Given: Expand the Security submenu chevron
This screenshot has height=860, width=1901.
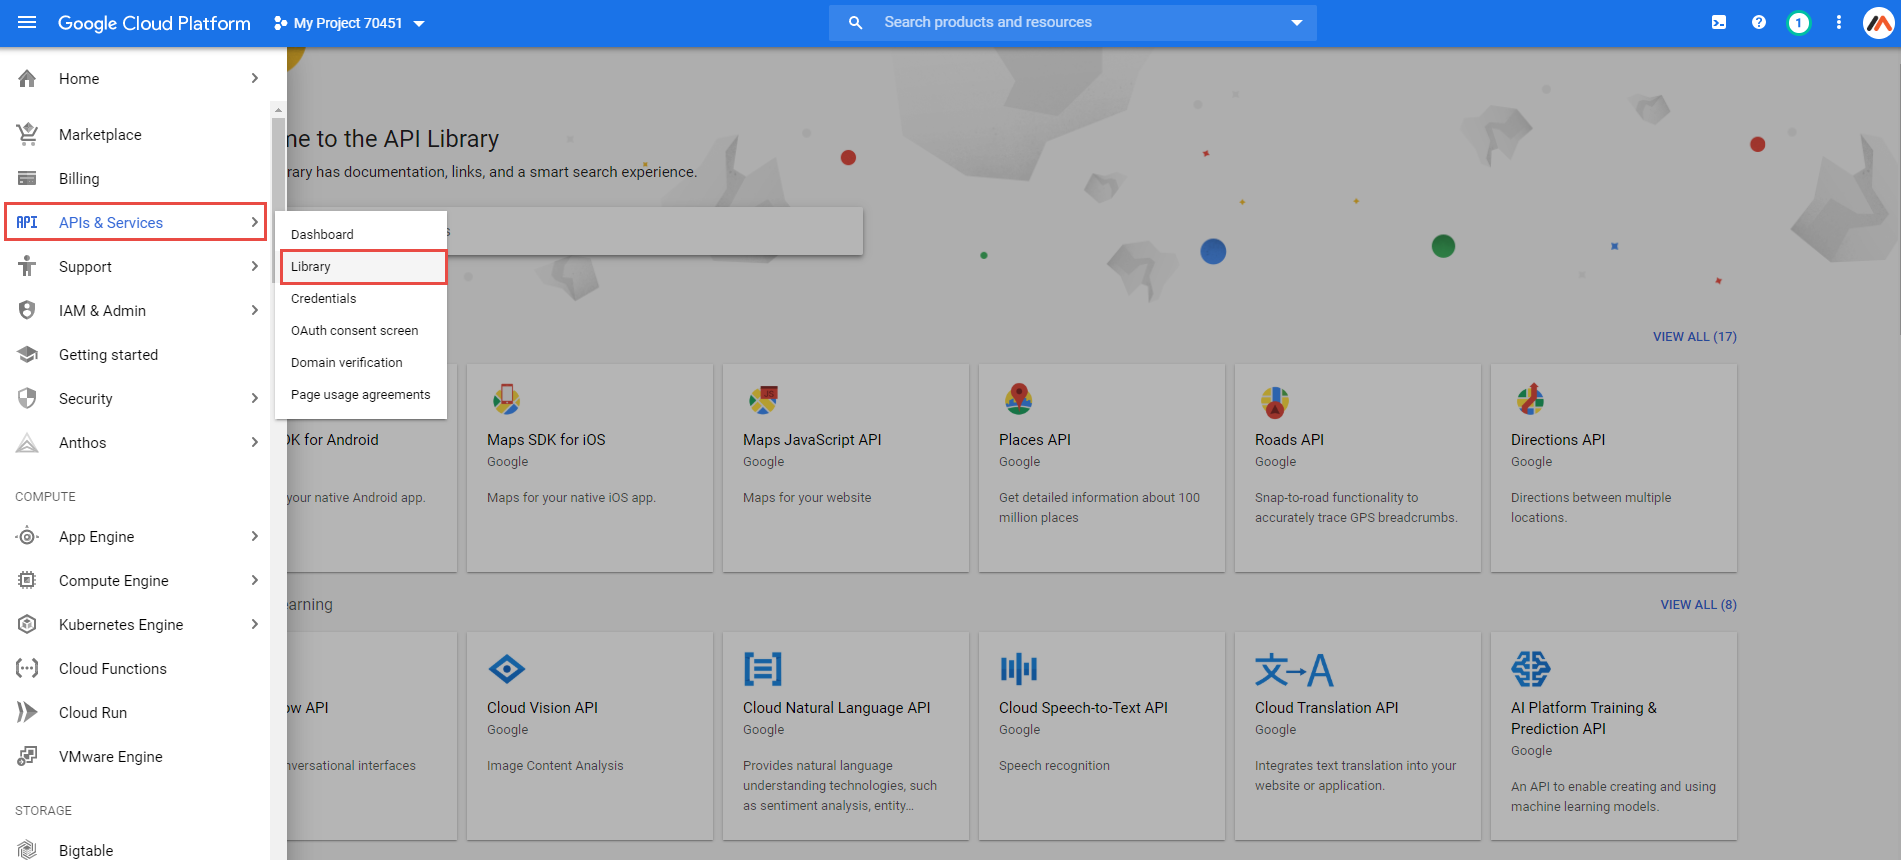Looking at the screenshot, I should 255,398.
